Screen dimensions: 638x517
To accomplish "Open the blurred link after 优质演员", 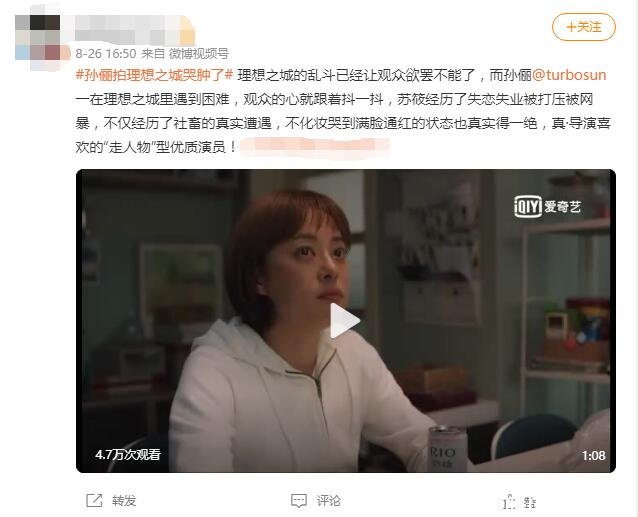I will pos(315,147).
